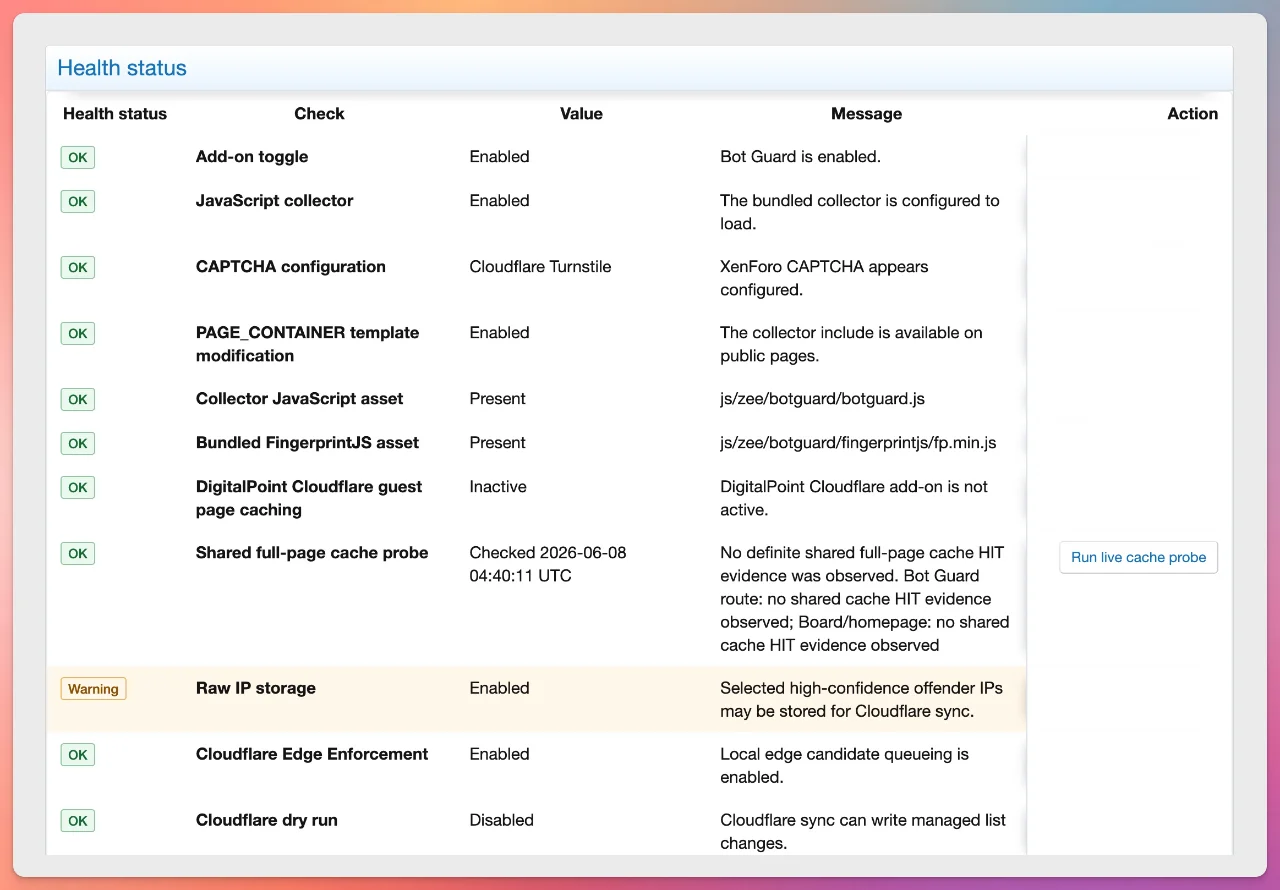The height and width of the screenshot is (890, 1280).
Task: Click the Selected high-confidence offender IPs message
Action: [x=861, y=700]
